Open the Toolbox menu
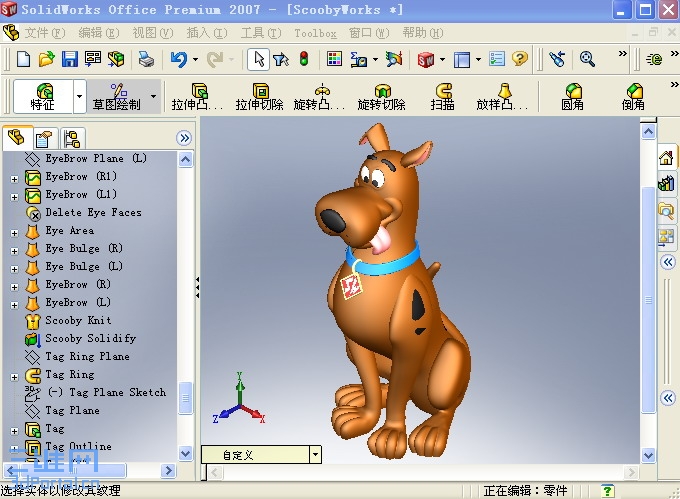This screenshot has width=680, height=499. click(315, 33)
